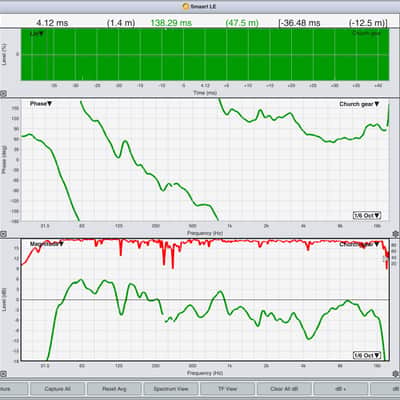Collapse the impulse response pane
Image resolution: width=400 pixels, height=400 pixels.
point(3,94)
